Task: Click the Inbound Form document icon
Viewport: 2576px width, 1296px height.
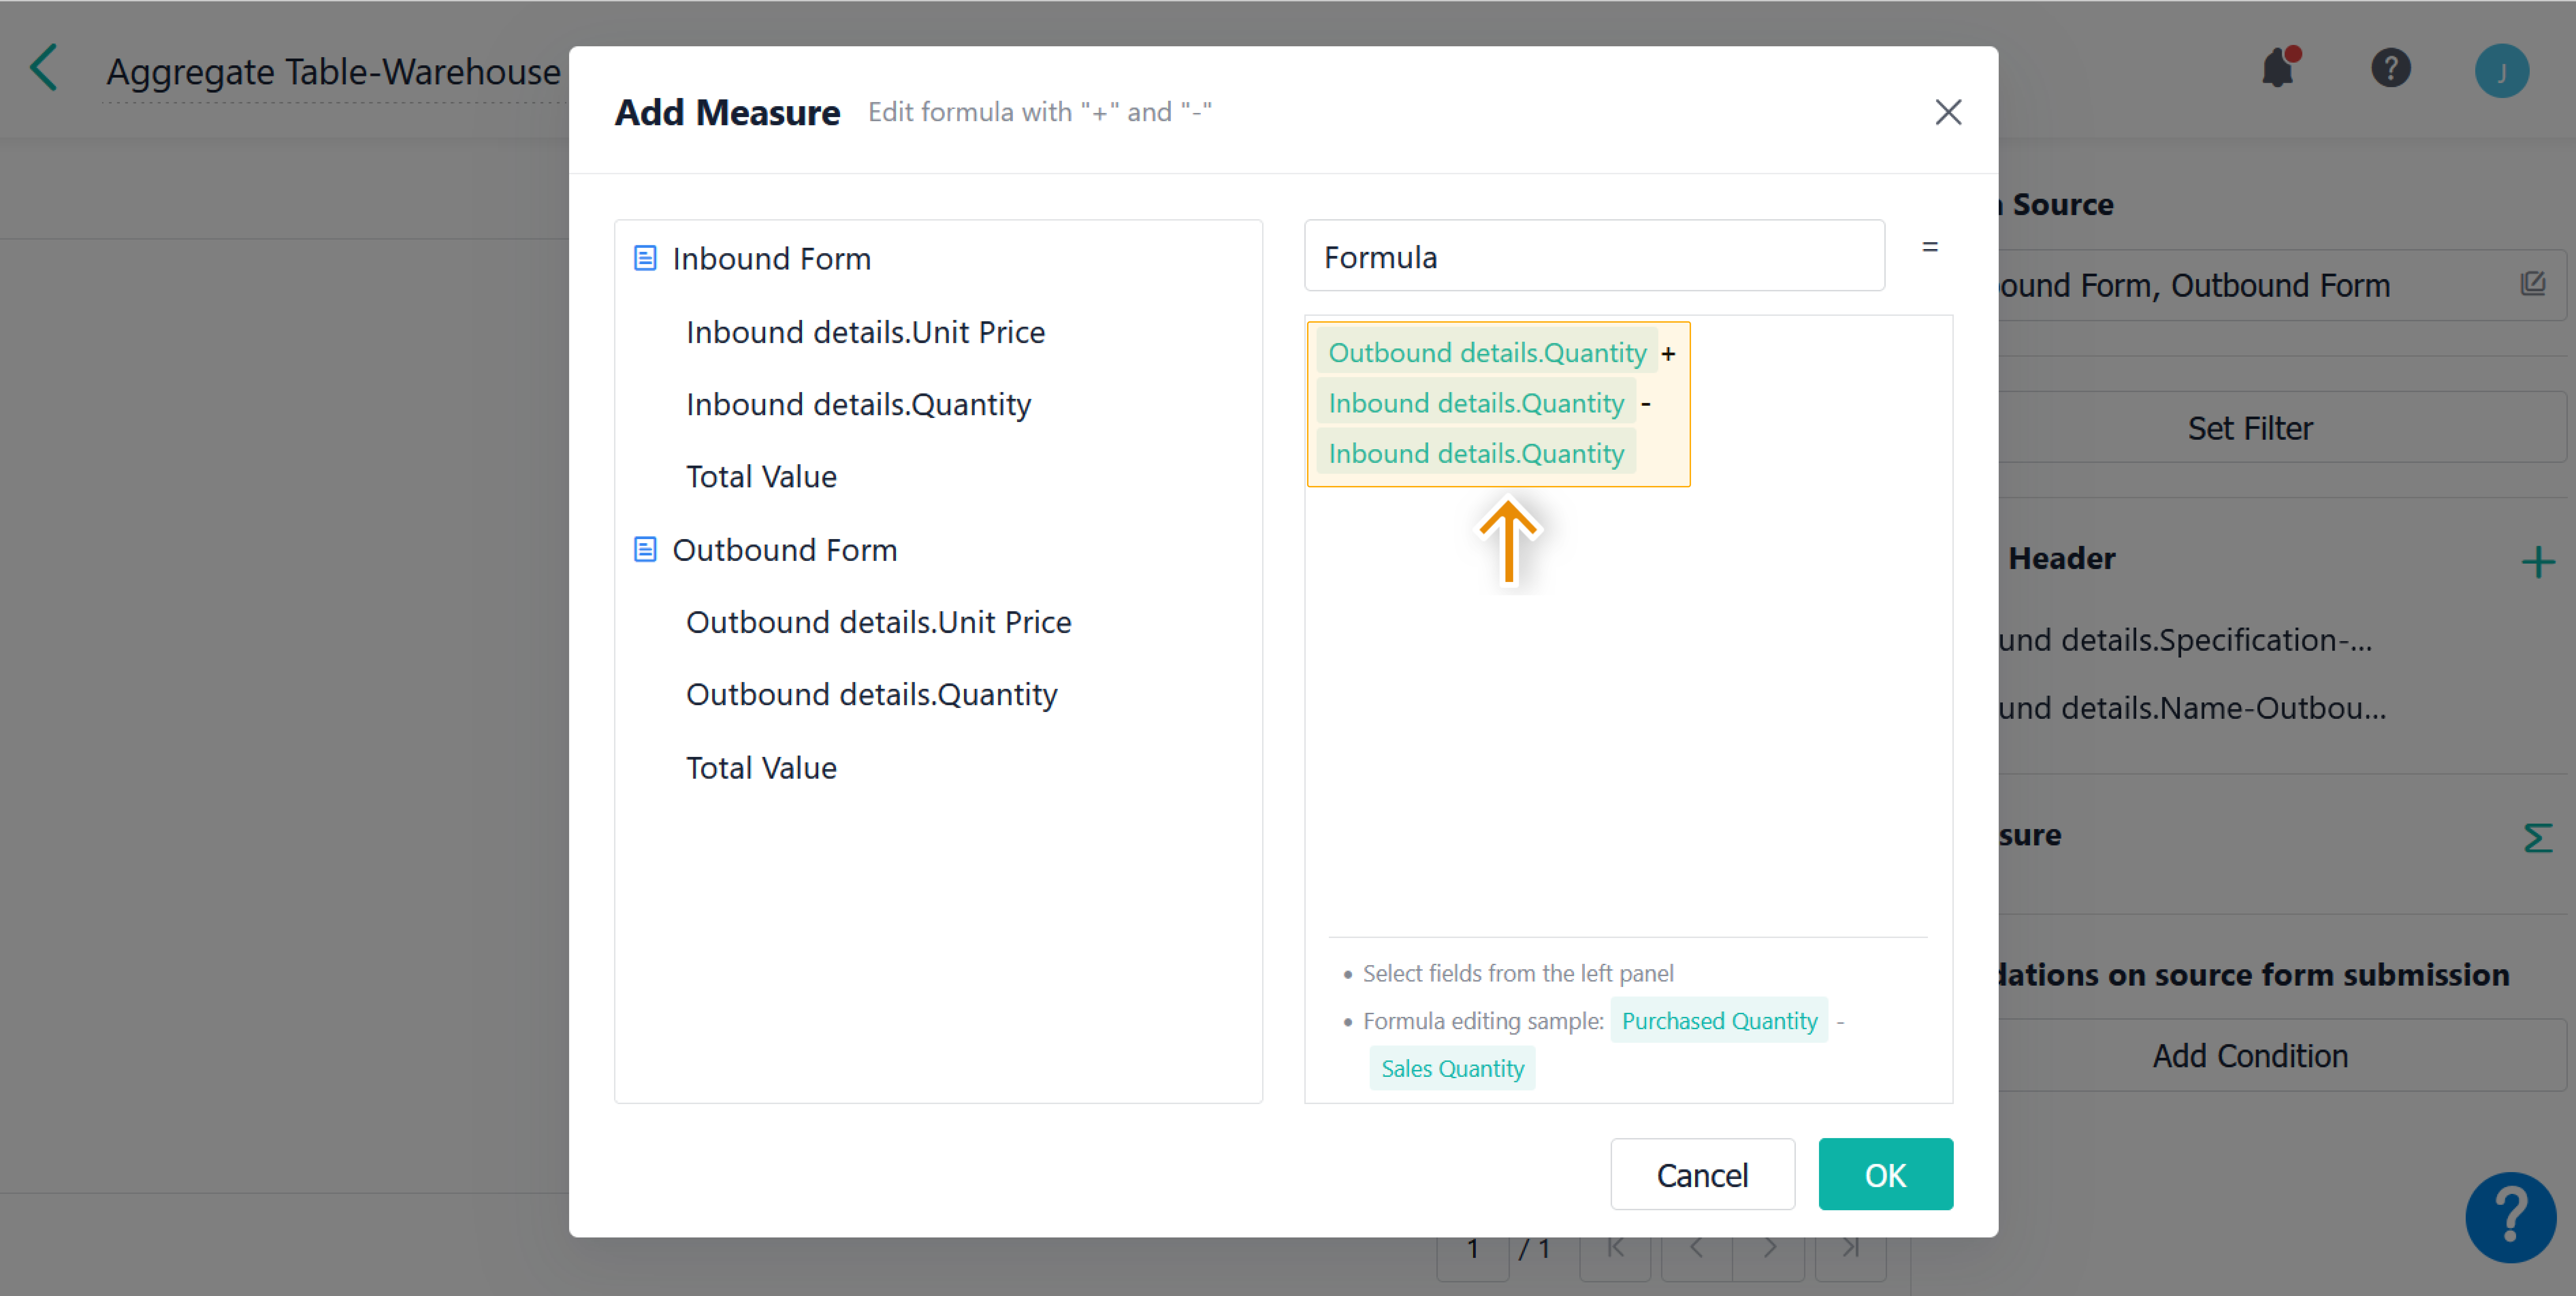Action: (x=645, y=258)
